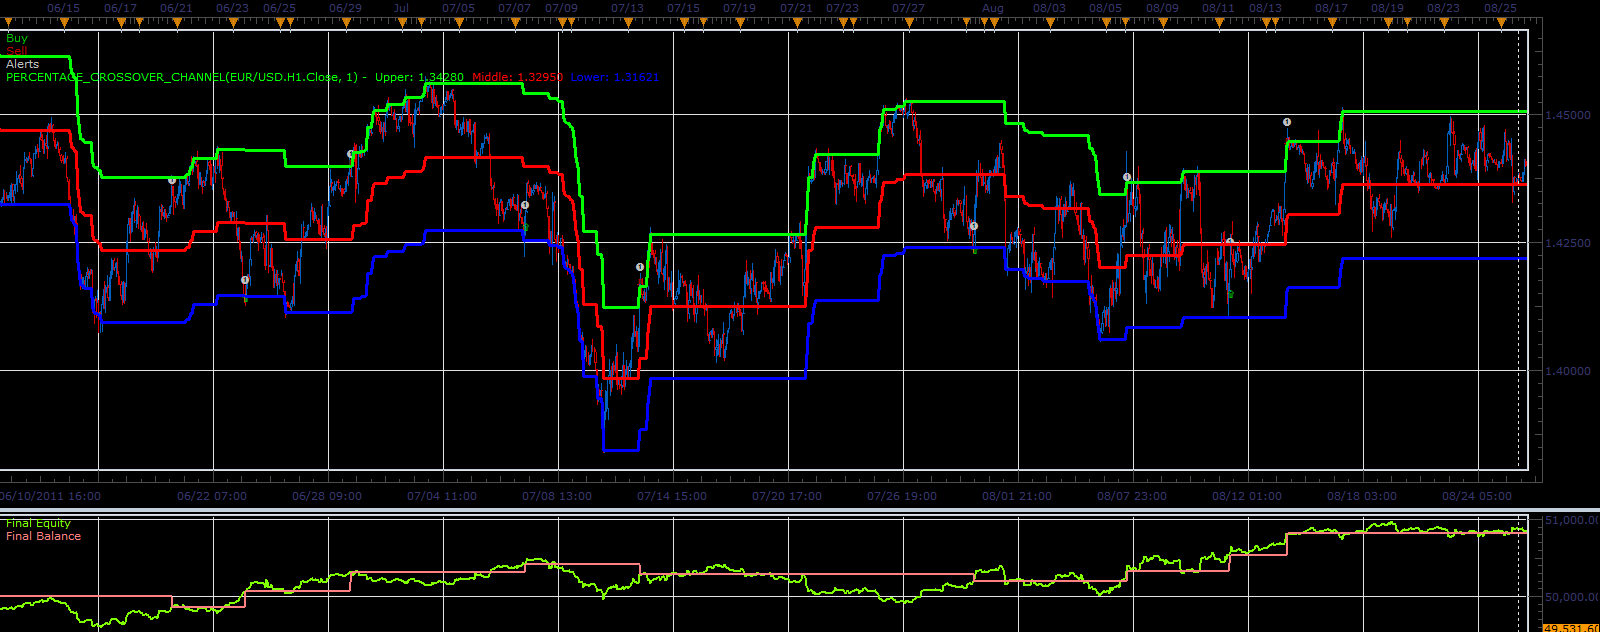Click the 1.45000 price axis label
Viewport: 1600px width, 632px height.
1568,116
